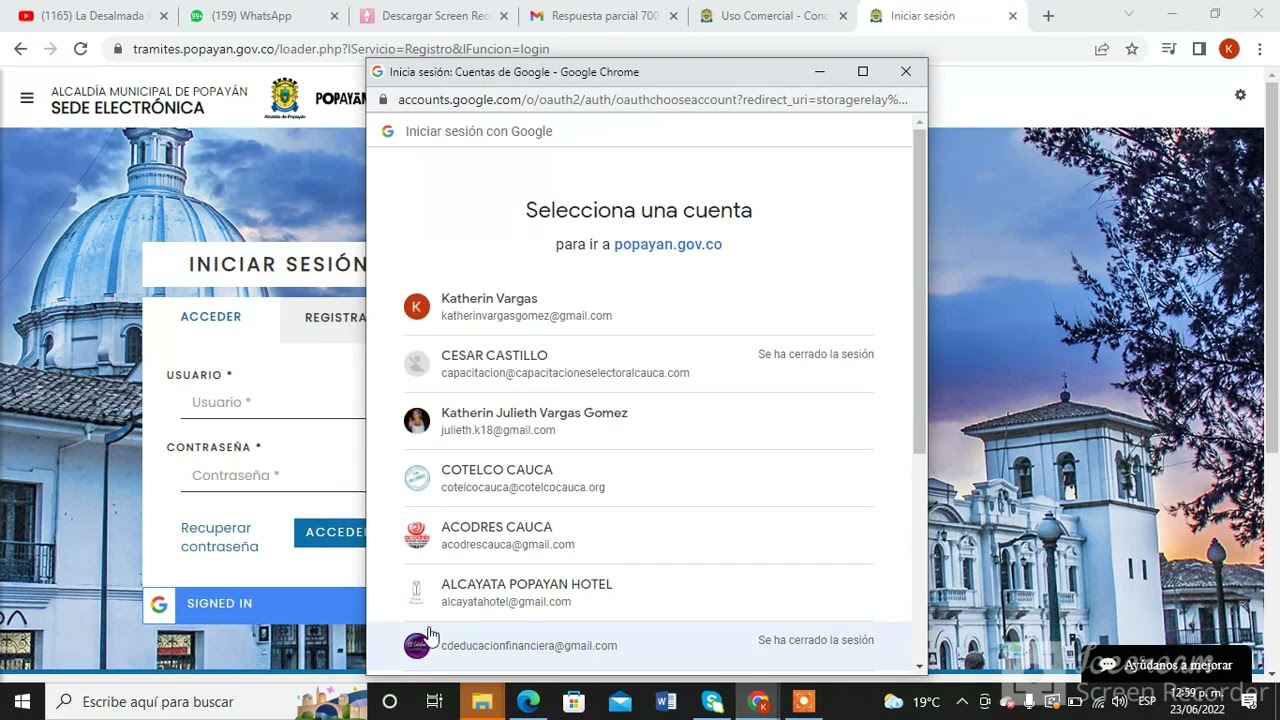Click the ESP language indicator
The image size is (1280, 720).
pos(1147,702)
